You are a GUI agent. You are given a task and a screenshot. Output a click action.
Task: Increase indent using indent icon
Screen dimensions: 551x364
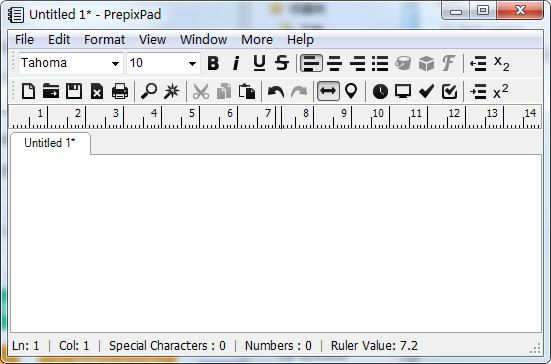pyautogui.click(x=478, y=92)
